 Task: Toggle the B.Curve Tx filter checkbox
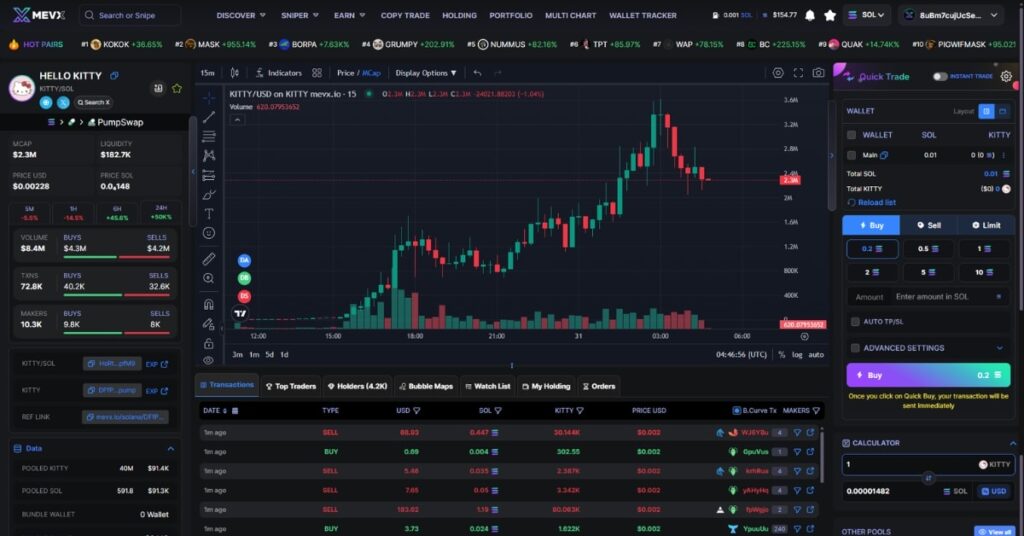[x=736, y=411]
